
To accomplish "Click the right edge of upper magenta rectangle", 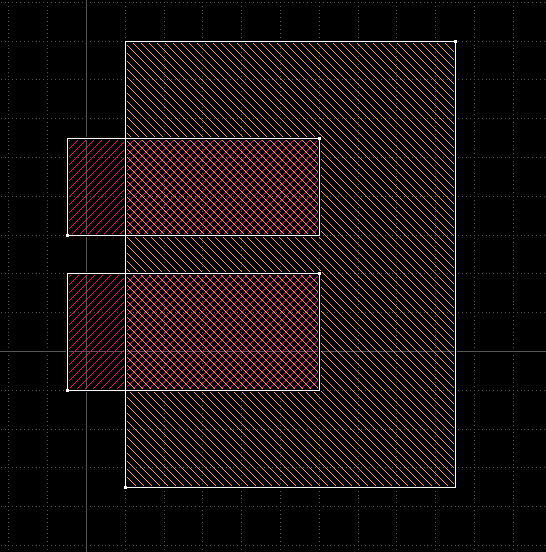I will point(319,187).
